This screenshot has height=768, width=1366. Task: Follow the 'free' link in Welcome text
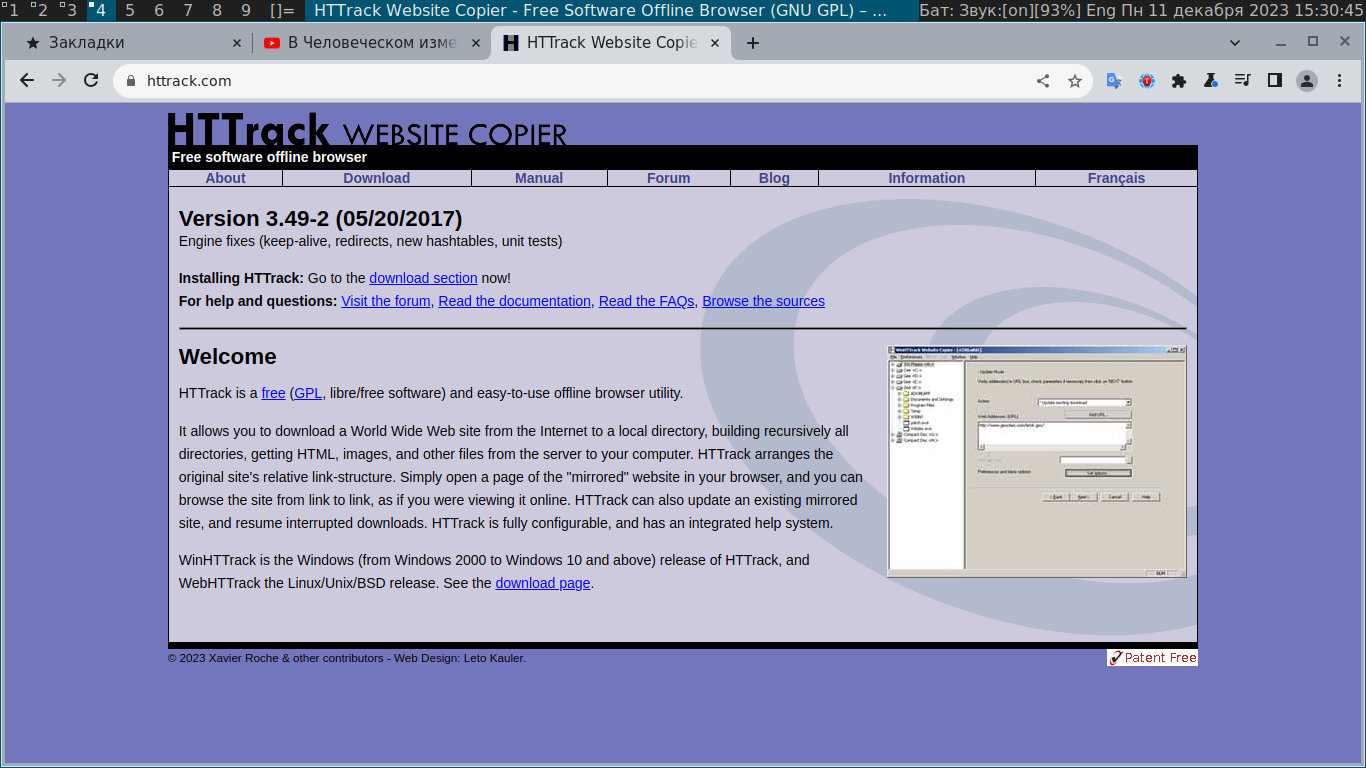tap(273, 393)
